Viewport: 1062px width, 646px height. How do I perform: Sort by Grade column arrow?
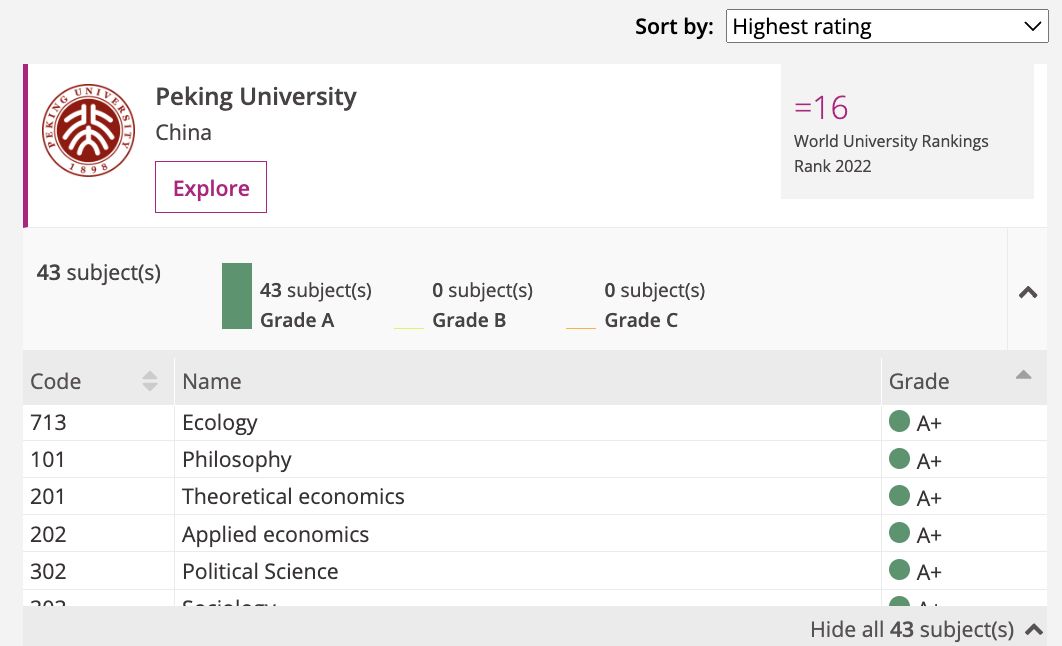pyautogui.click(x=1022, y=375)
